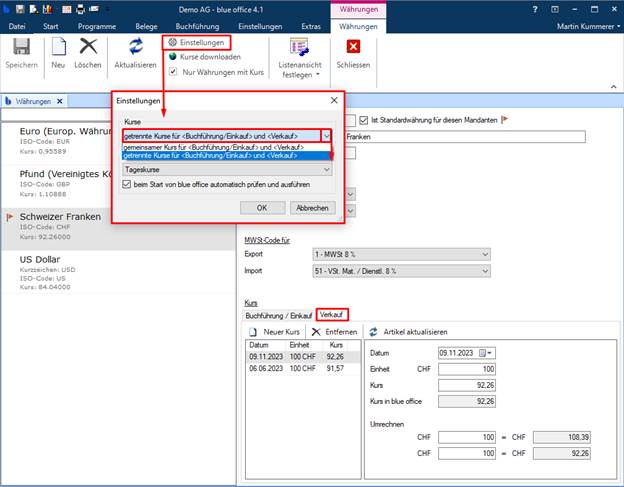This screenshot has height=487, width=624.
Task: Toggle Ist Standardwährung für diesen Mandanten checkbox
Action: tap(363, 120)
